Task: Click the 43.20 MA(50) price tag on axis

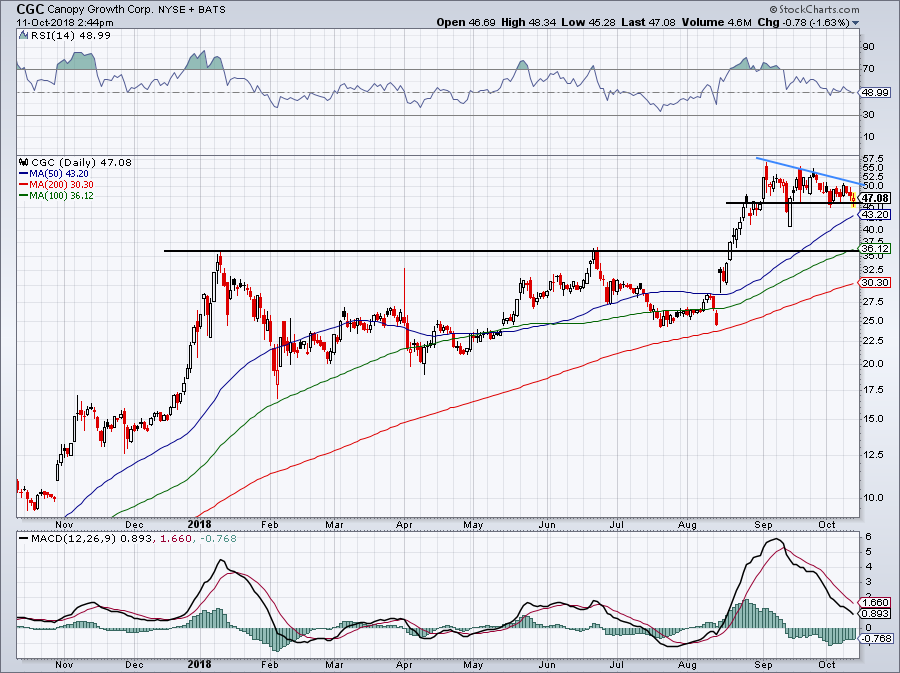Action: click(874, 215)
